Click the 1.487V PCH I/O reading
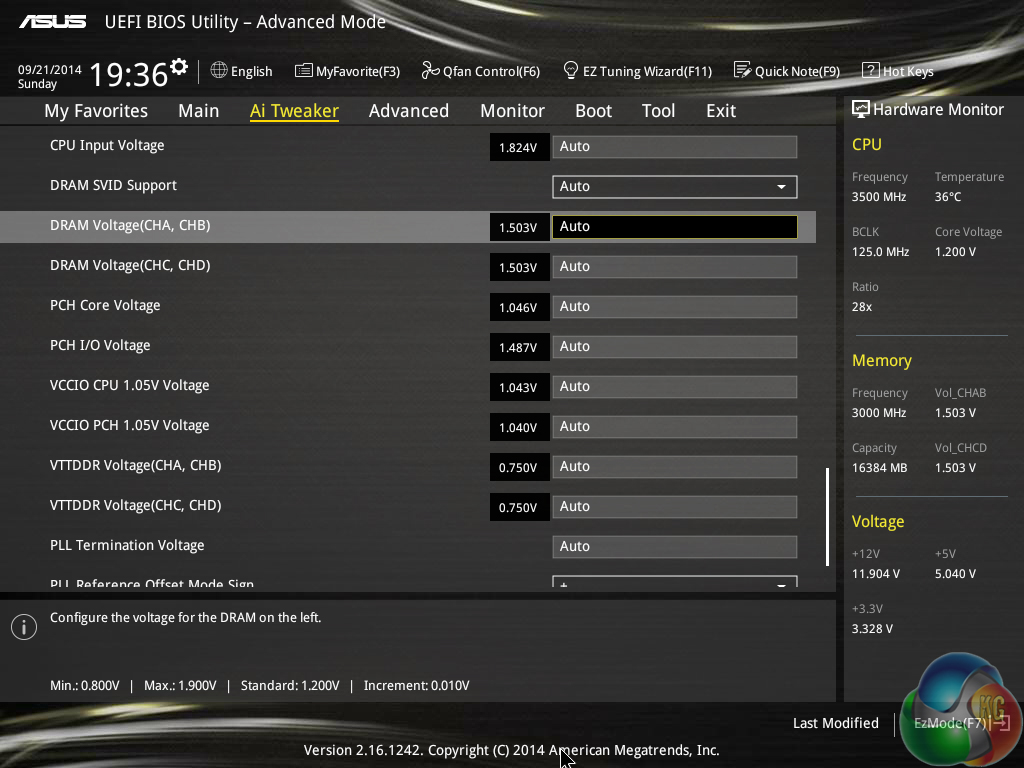The width and height of the screenshot is (1024, 768). pyautogui.click(x=519, y=347)
